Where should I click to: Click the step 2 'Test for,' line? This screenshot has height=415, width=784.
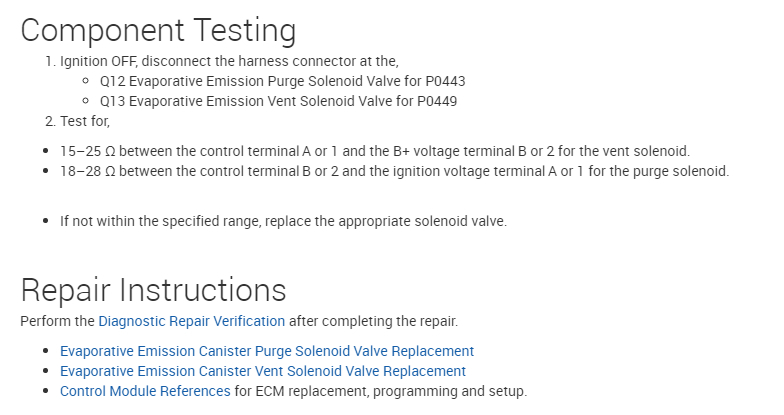tap(84, 121)
